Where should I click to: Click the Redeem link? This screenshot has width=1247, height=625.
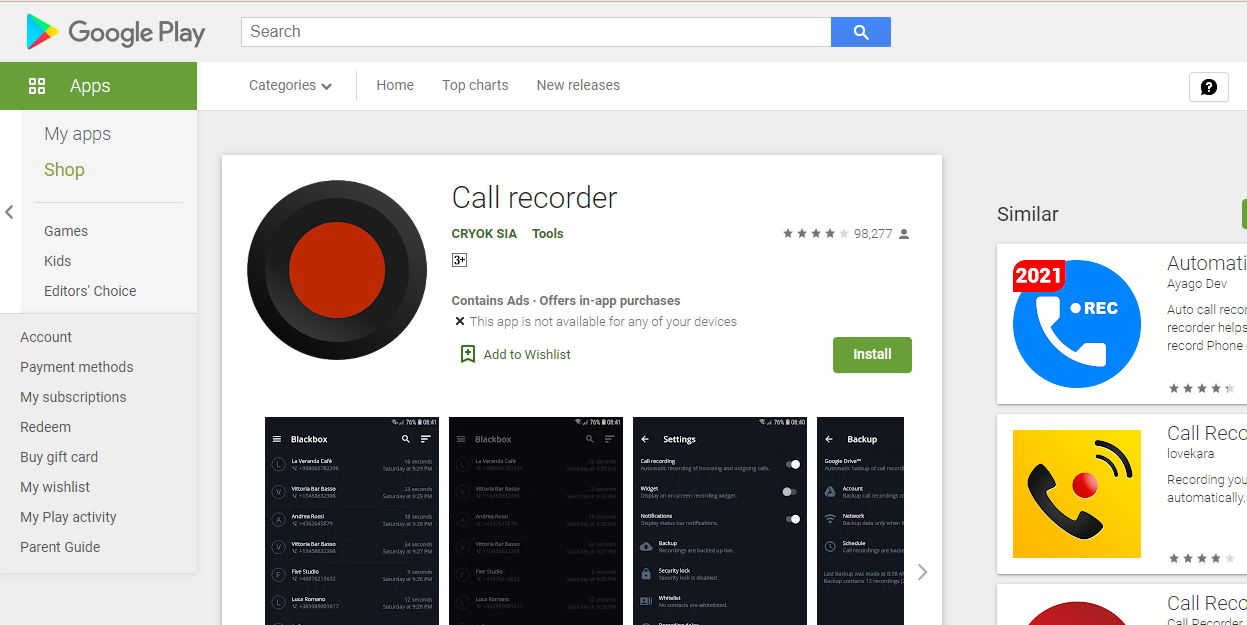click(45, 427)
